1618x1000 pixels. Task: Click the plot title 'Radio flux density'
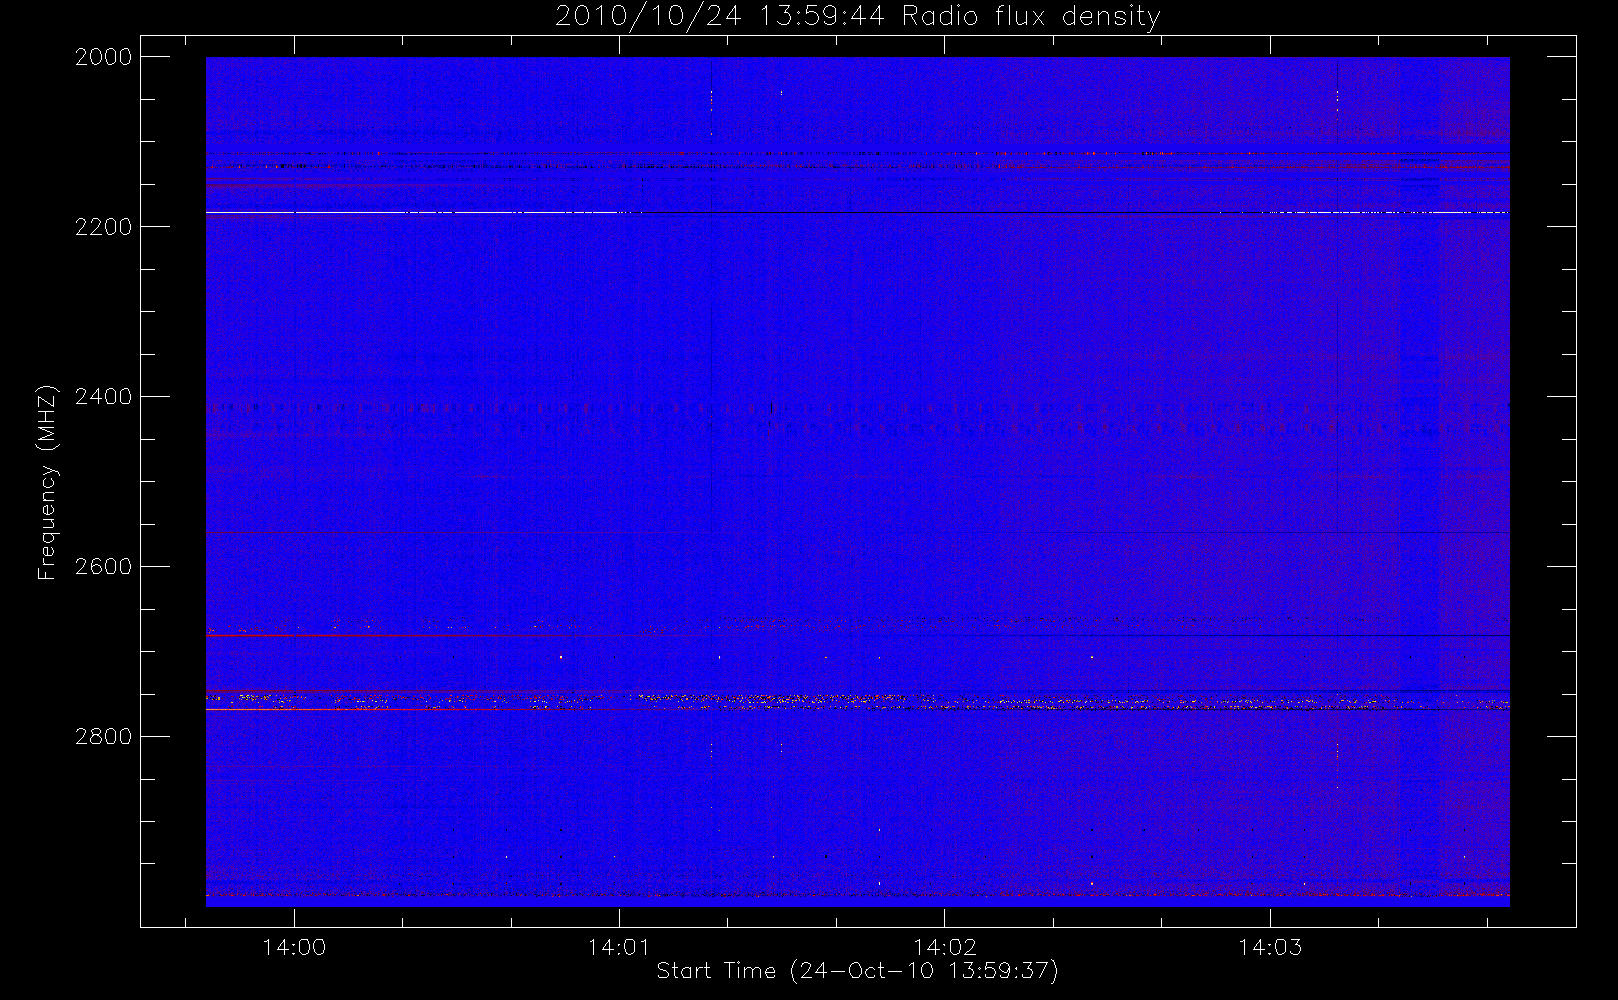click(x=1031, y=17)
